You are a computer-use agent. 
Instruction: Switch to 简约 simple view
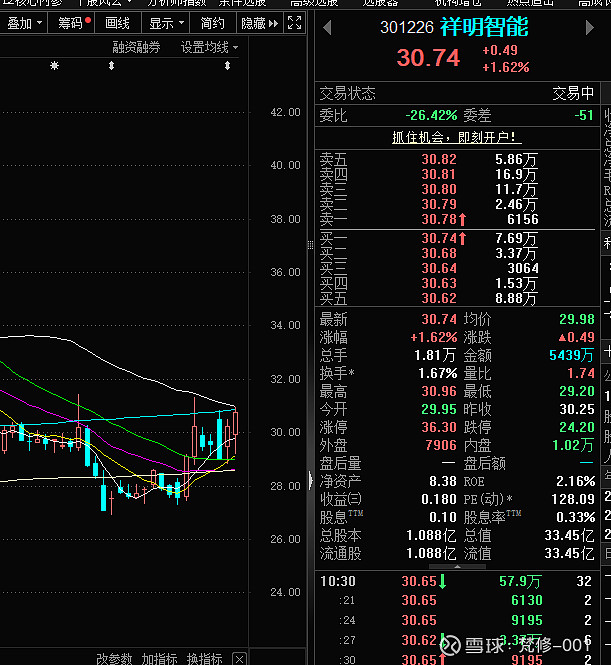click(x=212, y=23)
